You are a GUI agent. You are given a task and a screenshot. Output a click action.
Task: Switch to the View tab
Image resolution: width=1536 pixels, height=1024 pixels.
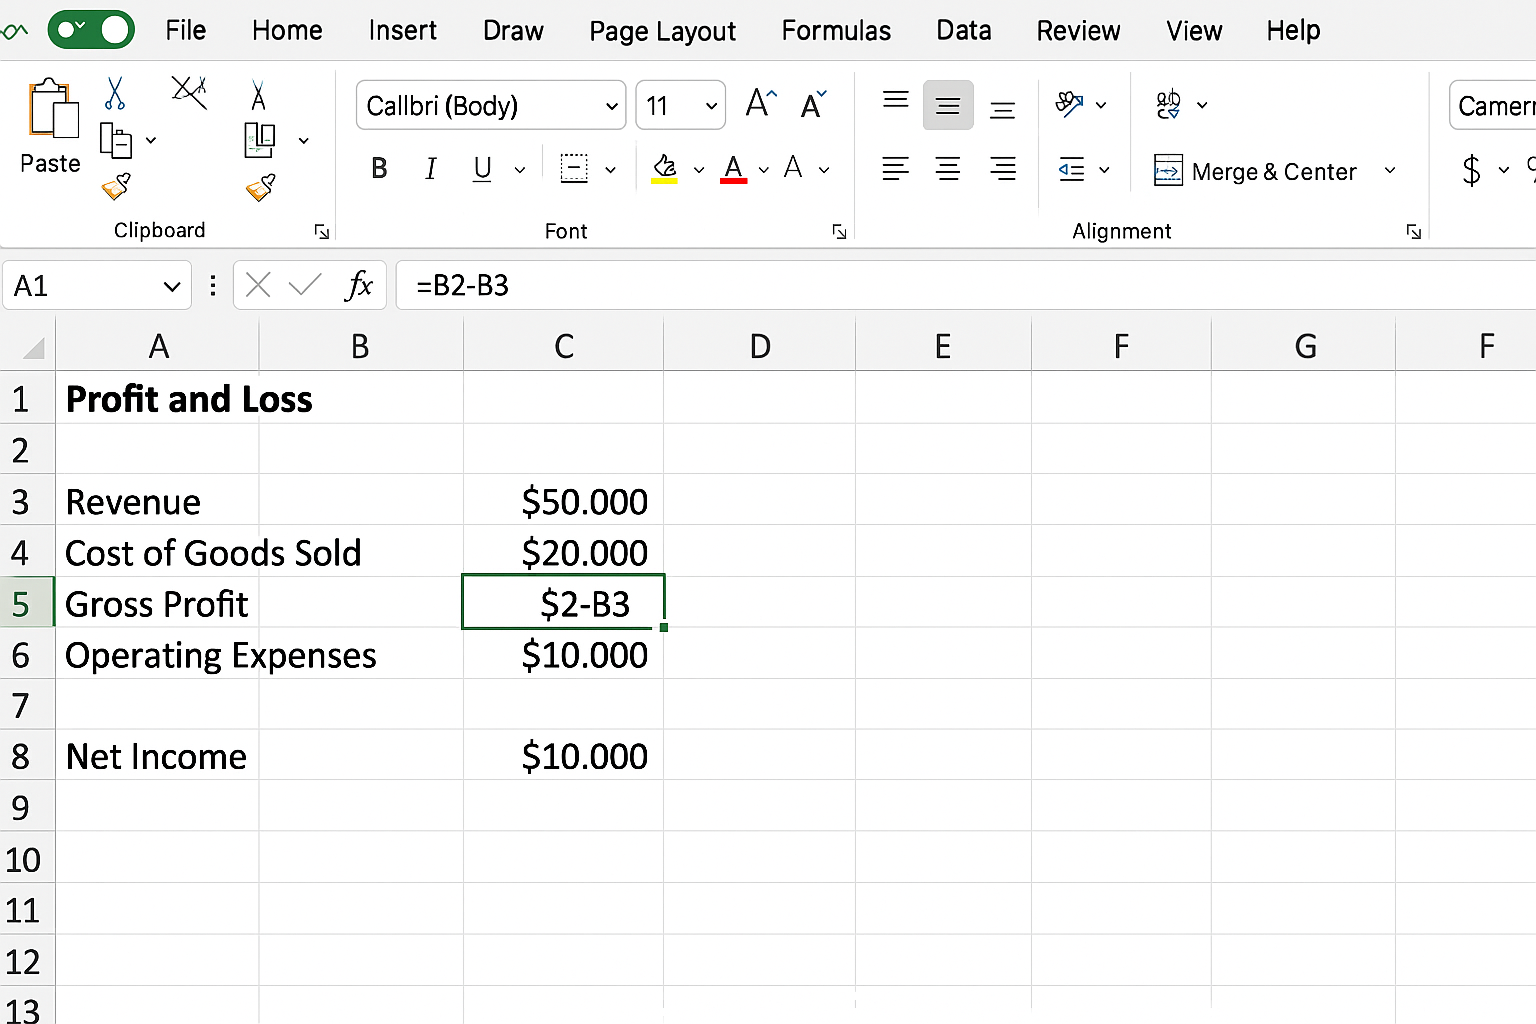[1194, 30]
